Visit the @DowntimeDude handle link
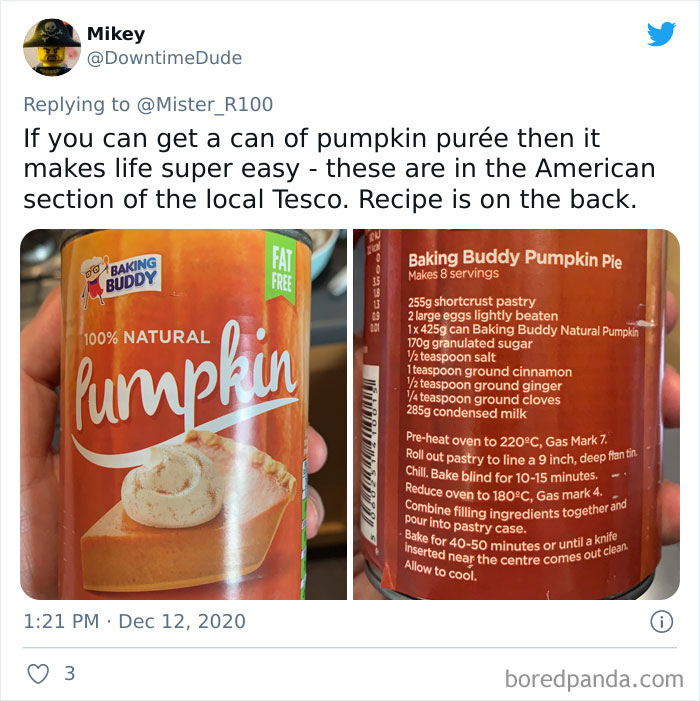The image size is (700, 701). coord(164,58)
